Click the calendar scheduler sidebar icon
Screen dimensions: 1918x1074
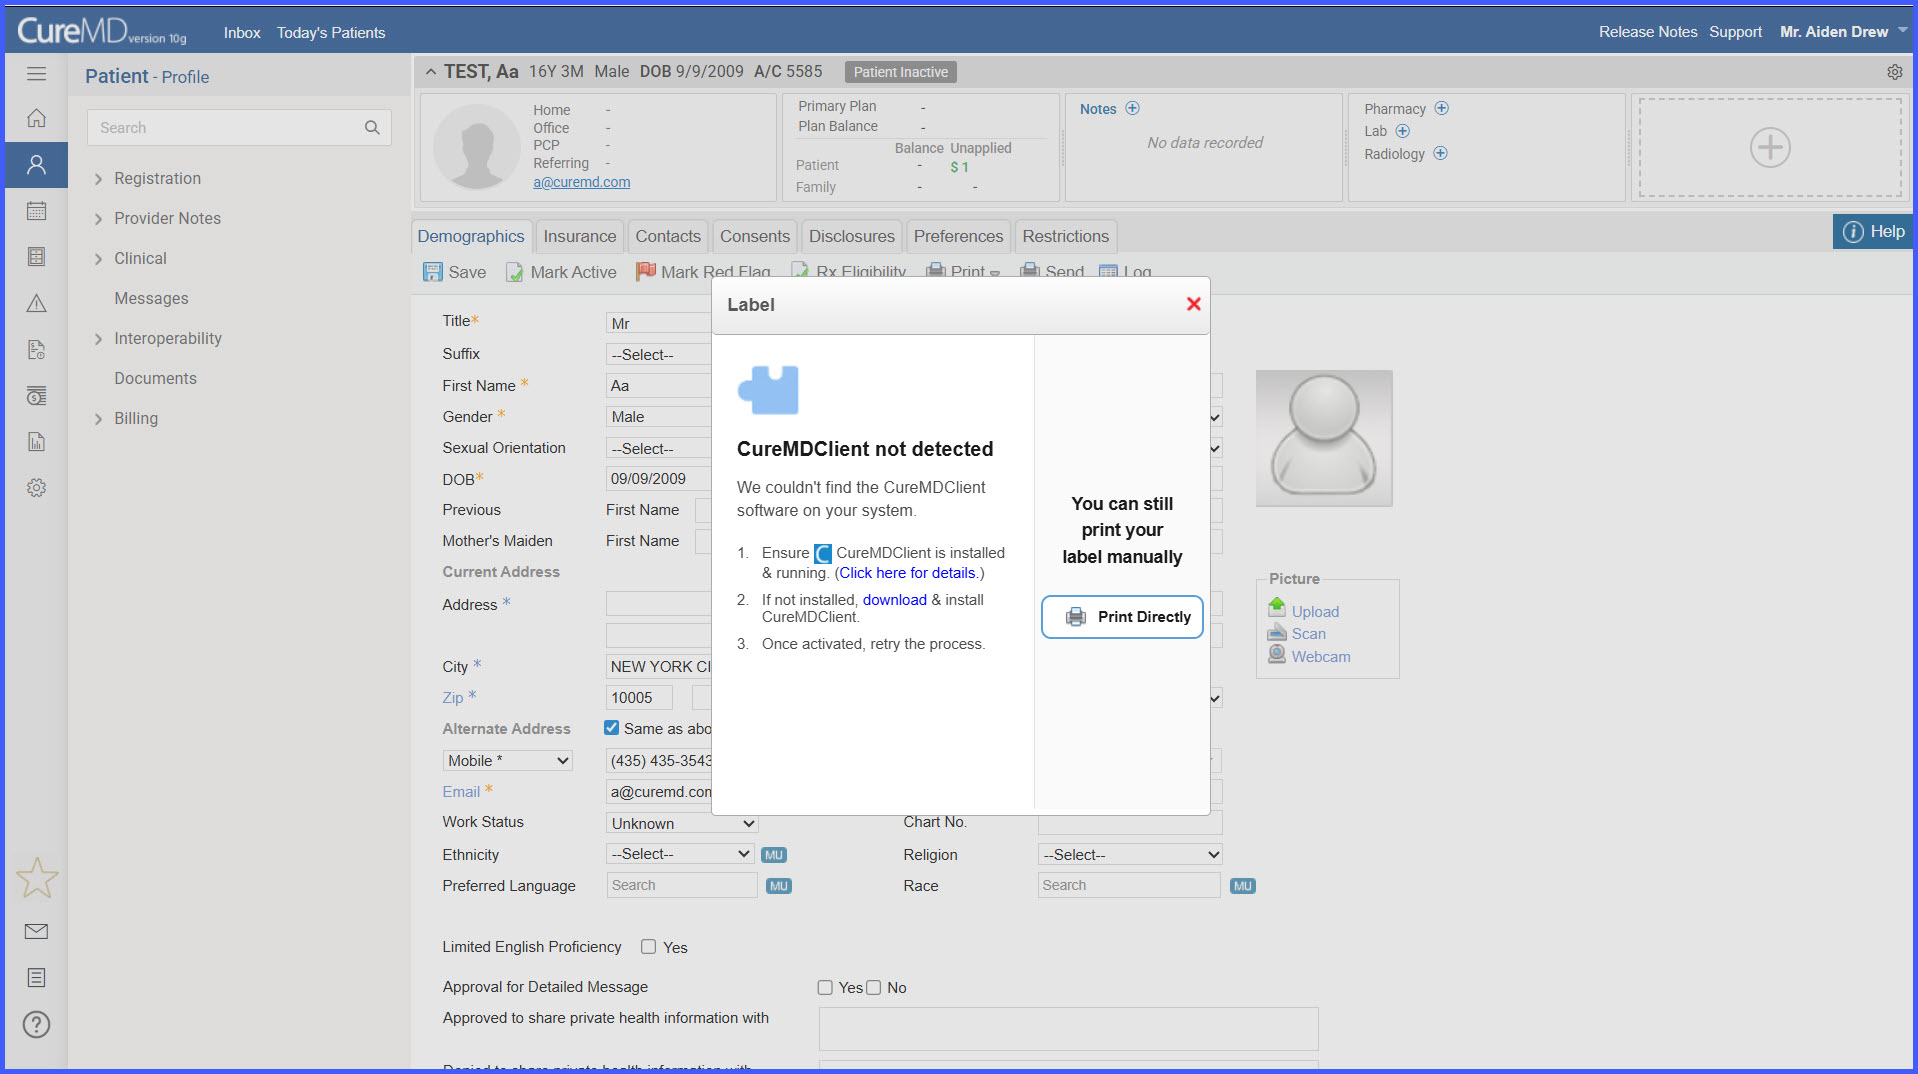(37, 211)
